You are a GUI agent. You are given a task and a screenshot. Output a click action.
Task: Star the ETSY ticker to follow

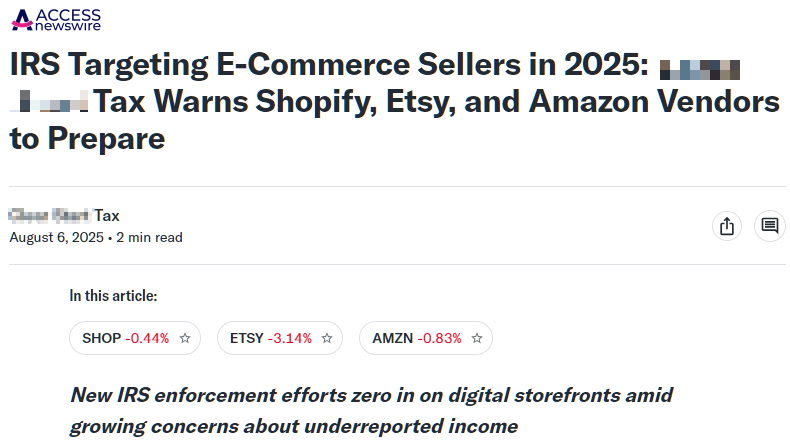(327, 338)
